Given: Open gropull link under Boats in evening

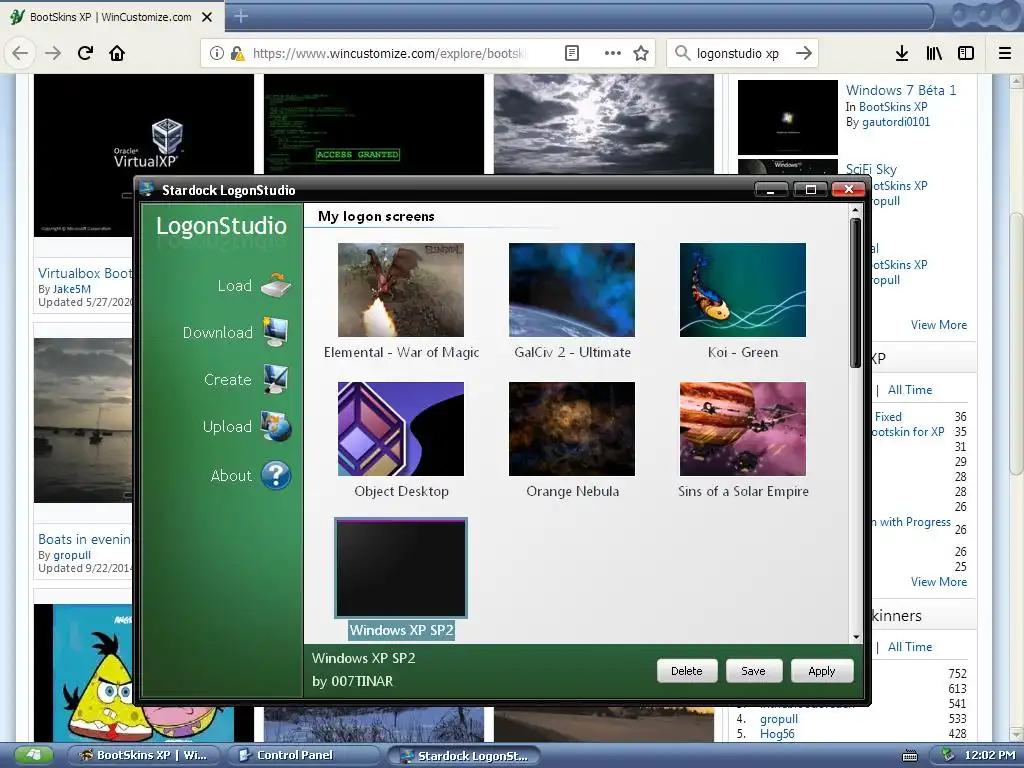Looking at the screenshot, I should [x=72, y=555].
